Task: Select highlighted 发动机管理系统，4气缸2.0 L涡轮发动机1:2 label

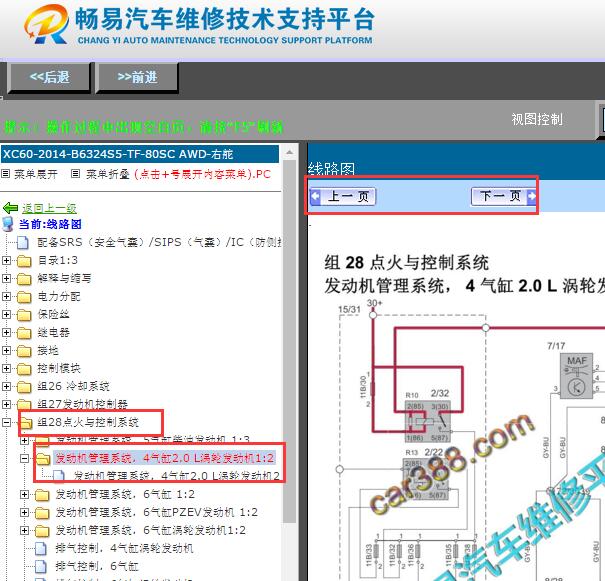Action: tap(165, 458)
